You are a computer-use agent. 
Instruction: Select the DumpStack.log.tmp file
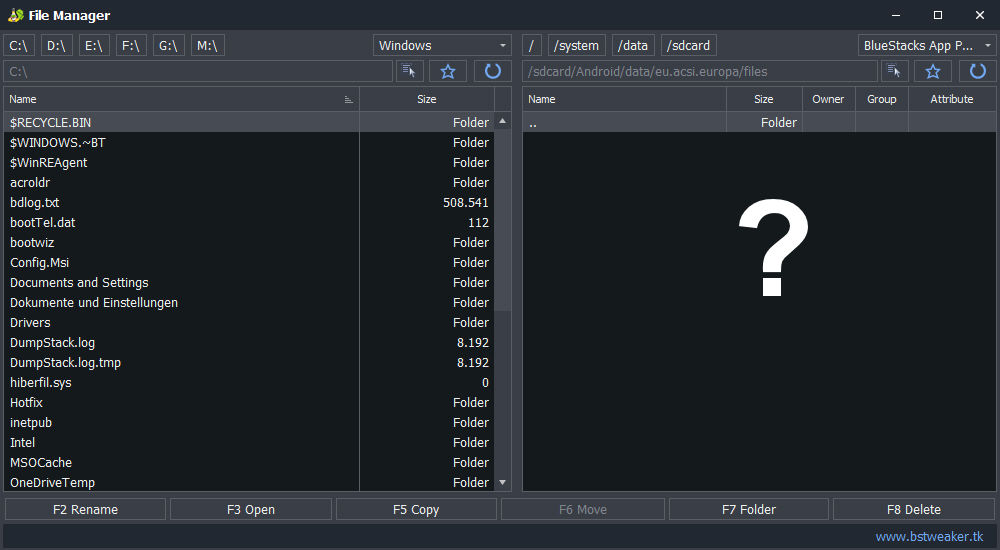(x=249, y=362)
